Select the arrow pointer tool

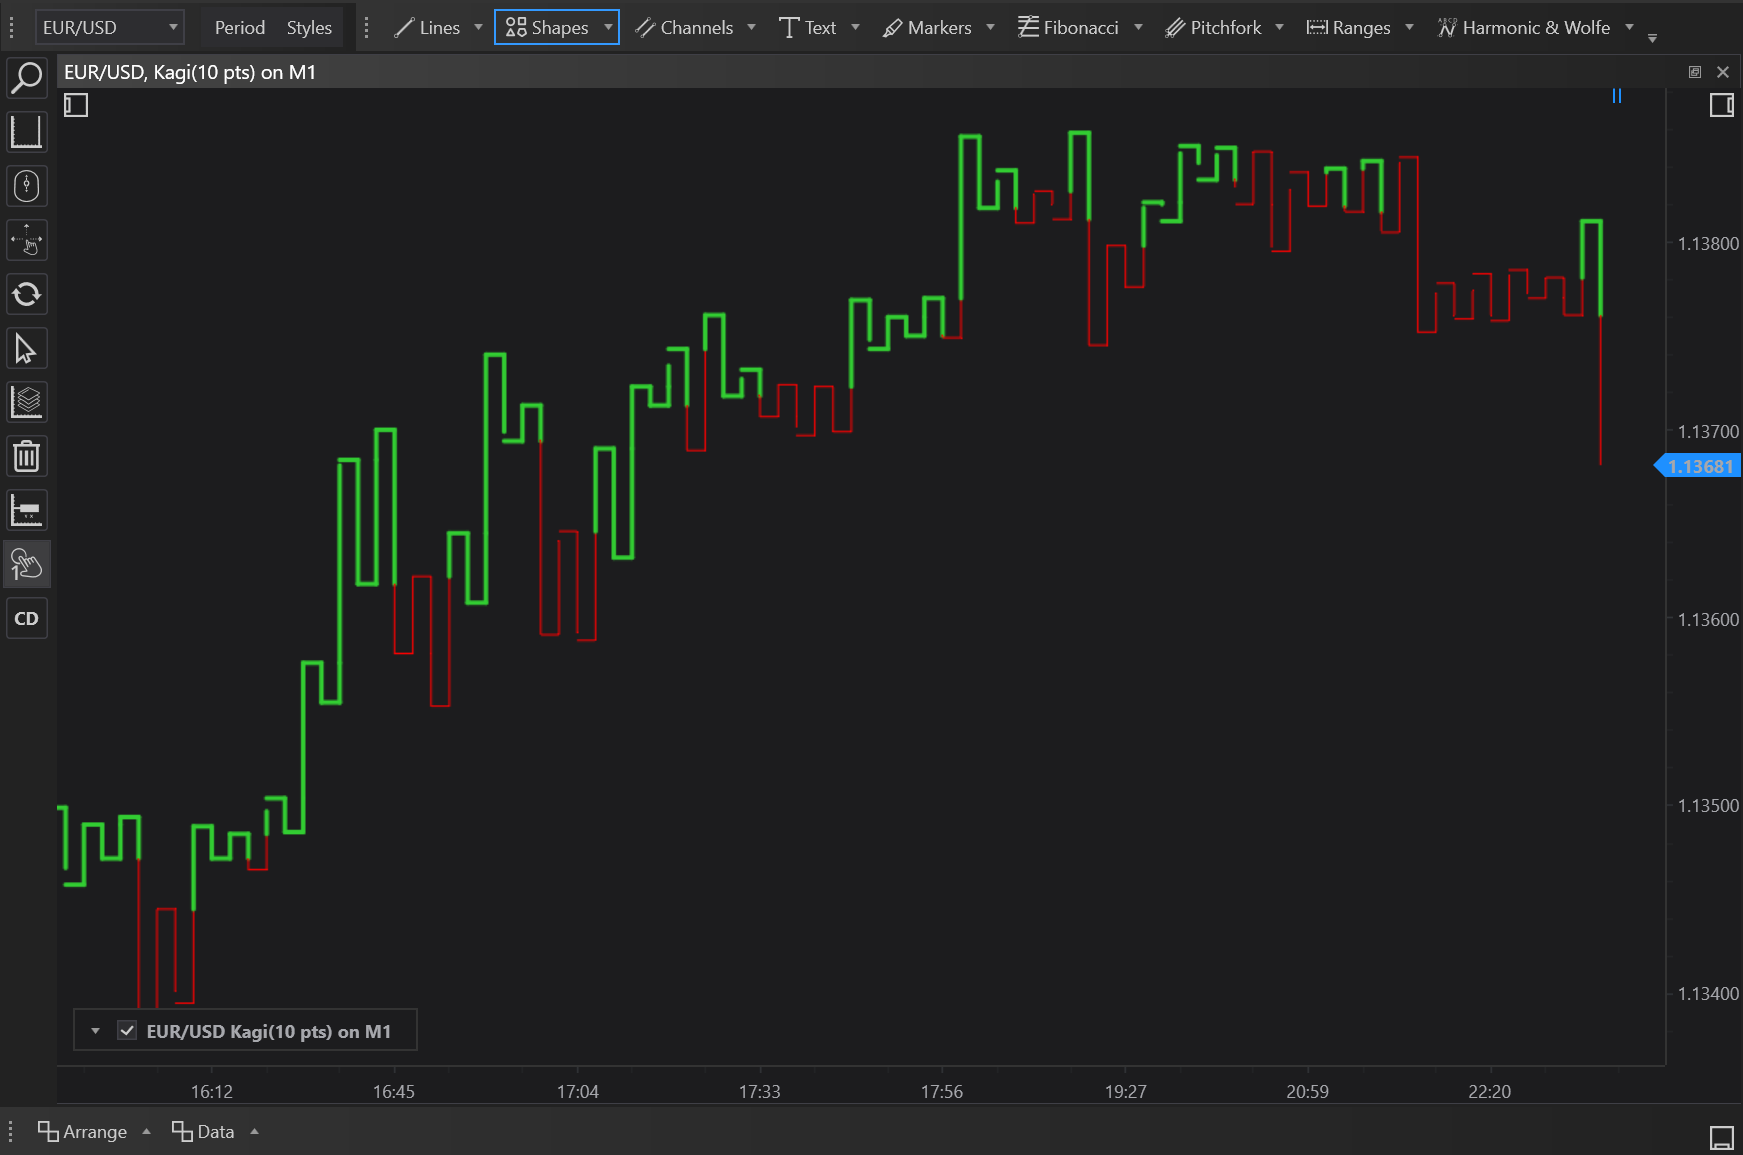coord(27,349)
